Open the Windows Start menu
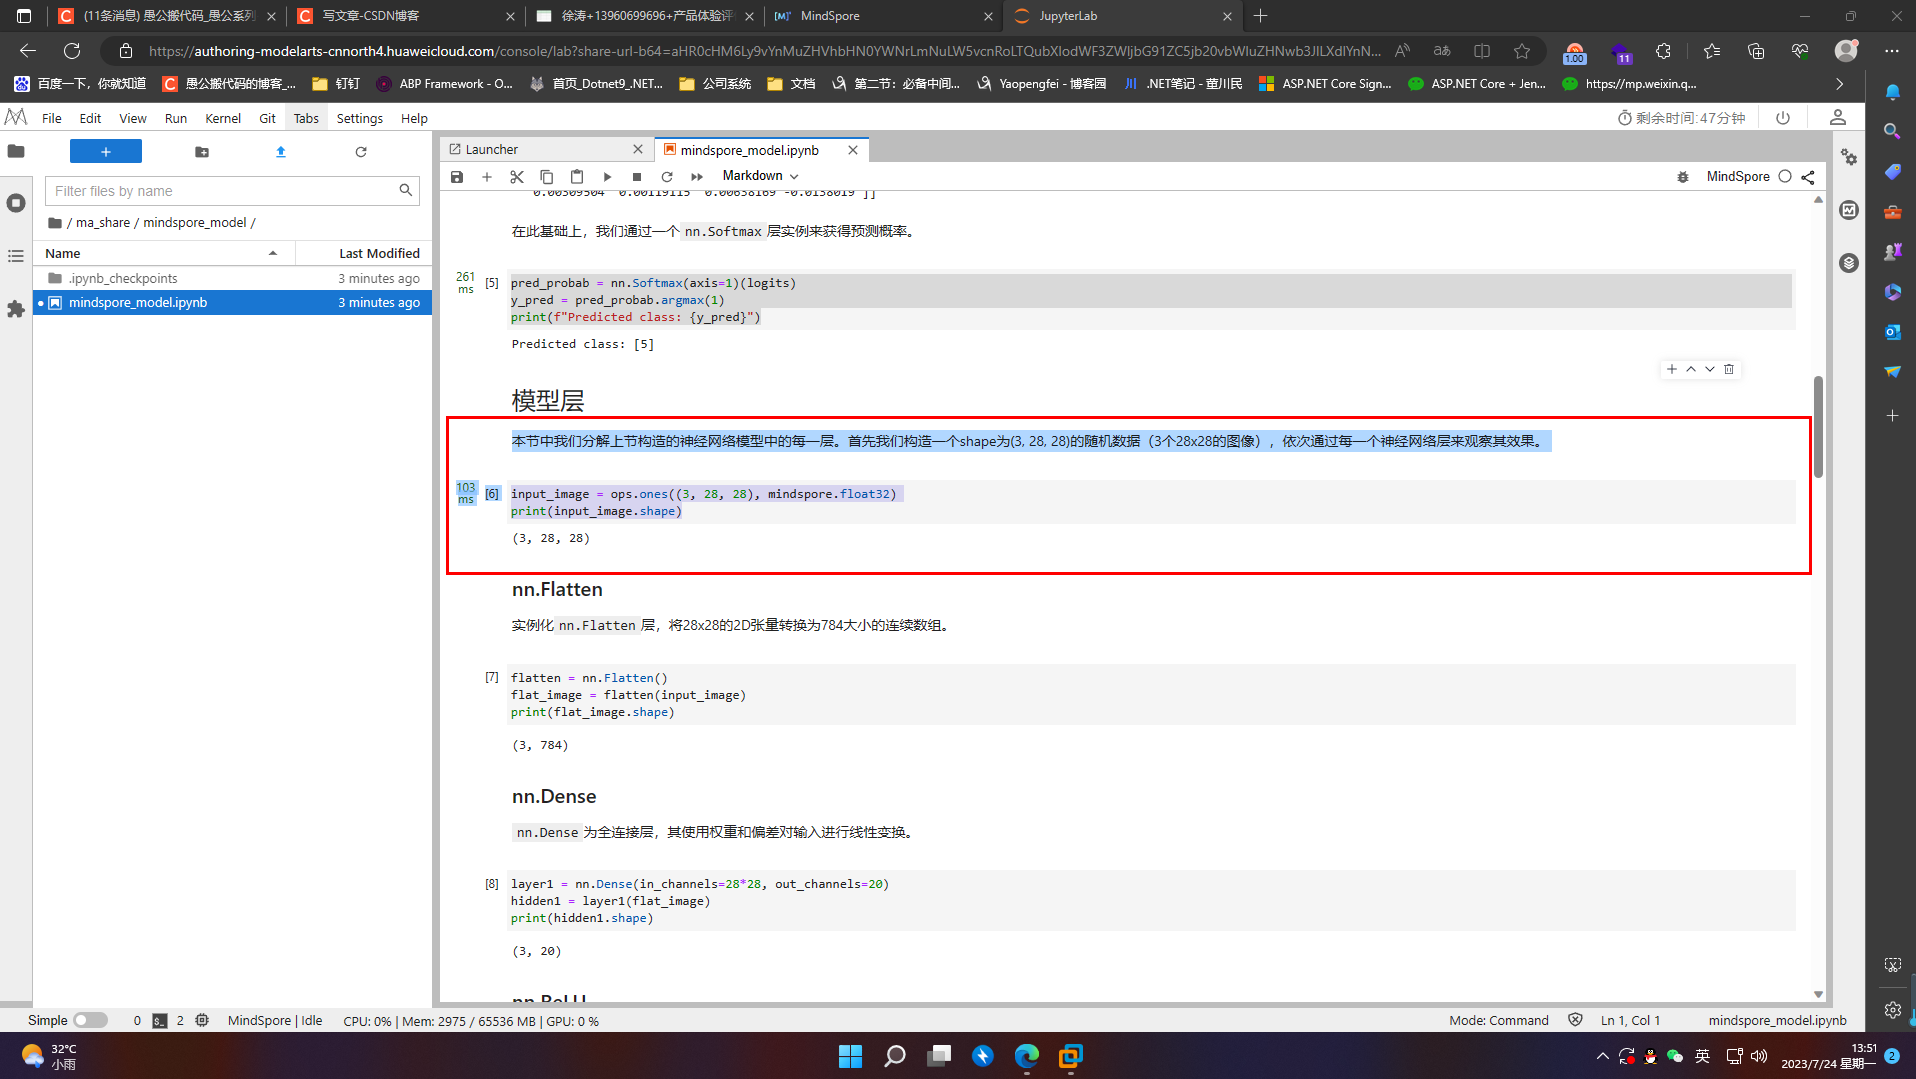1916x1079 pixels. coord(850,1056)
